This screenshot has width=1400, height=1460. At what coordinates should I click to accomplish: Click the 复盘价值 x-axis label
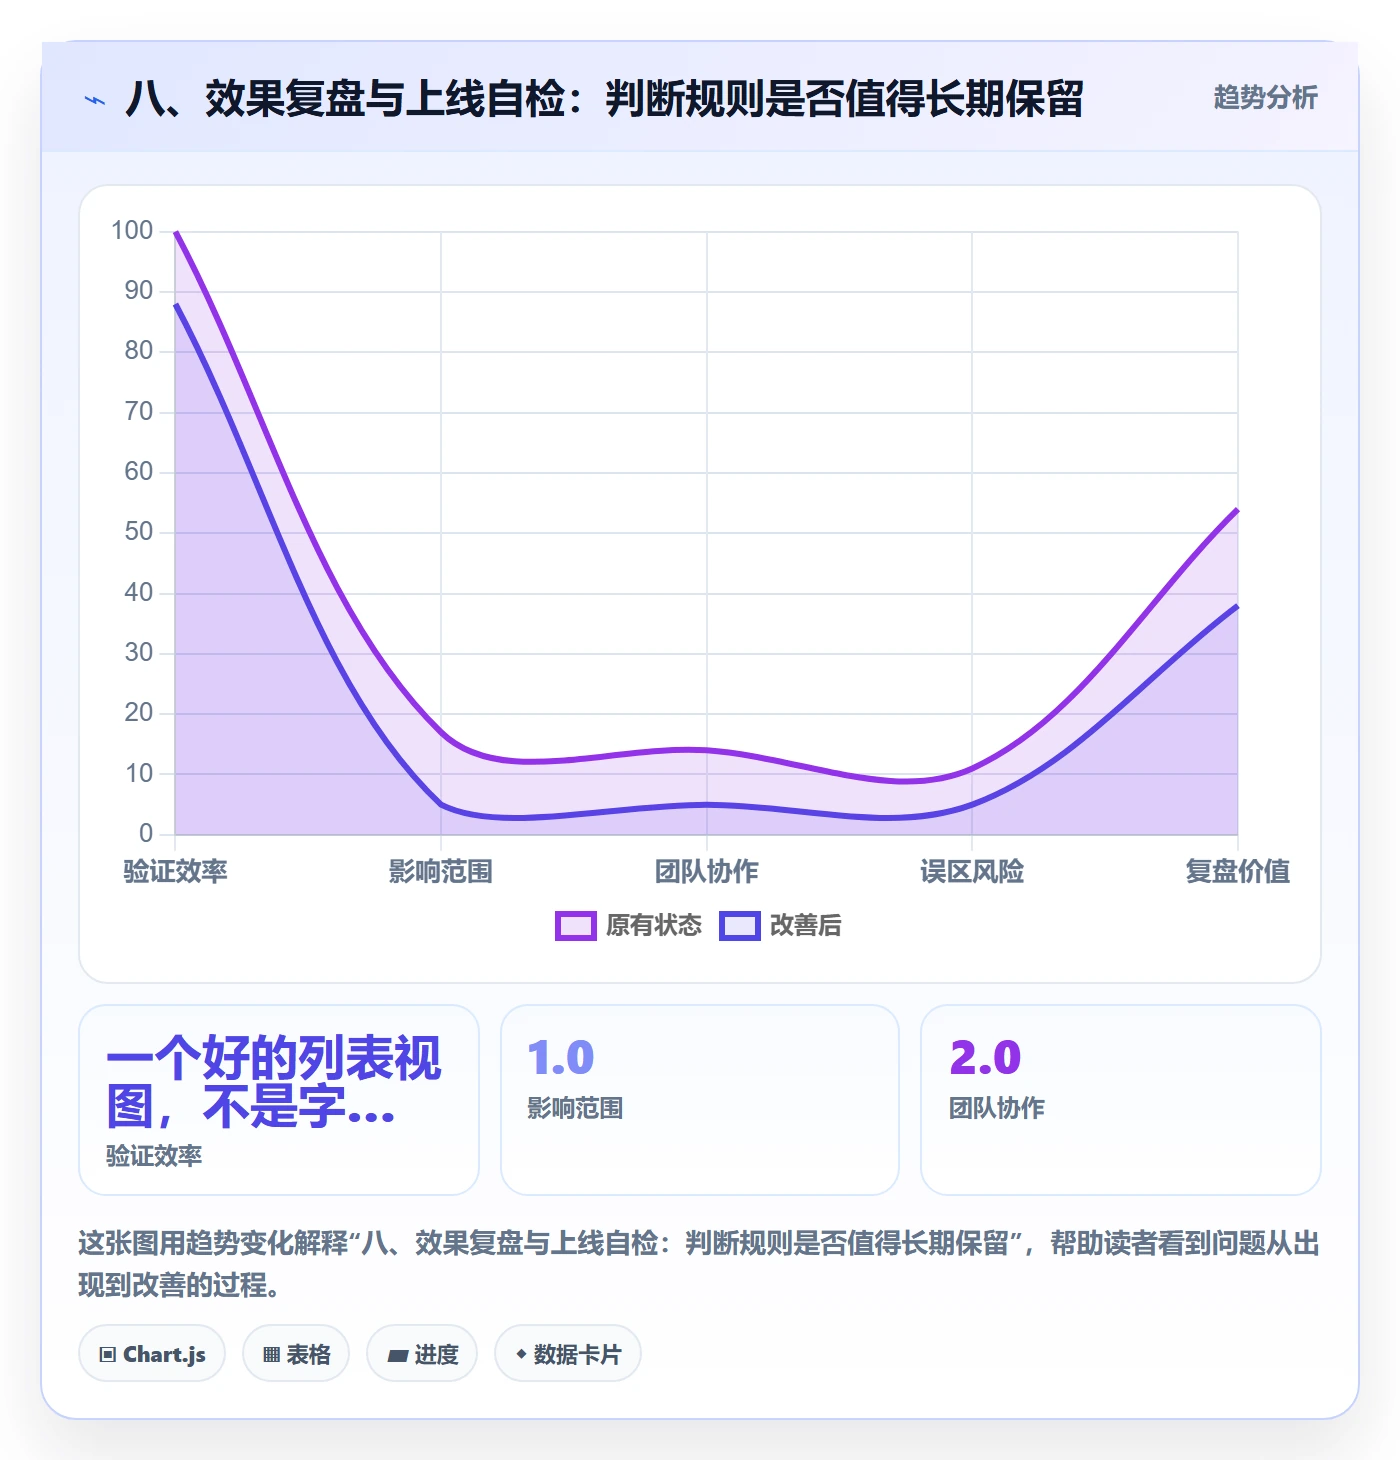click(1238, 871)
